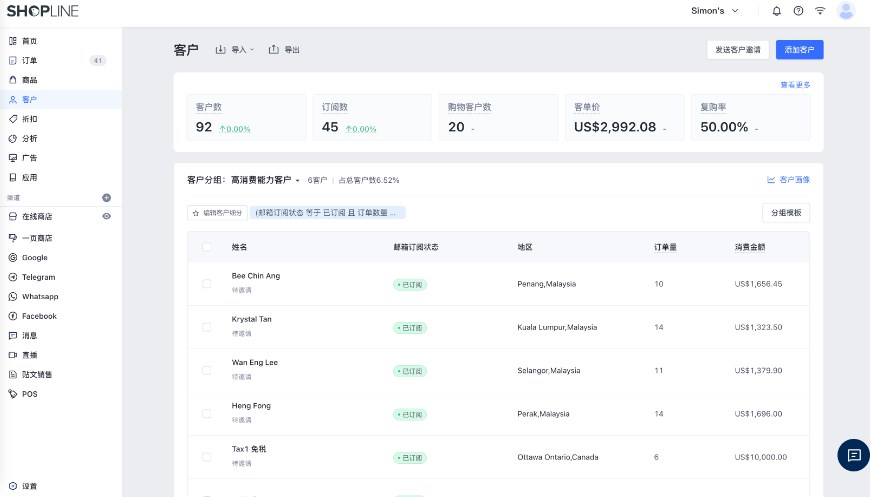871x497 pixels.
Task: Click the add channel plus icon
Action: pos(106,198)
